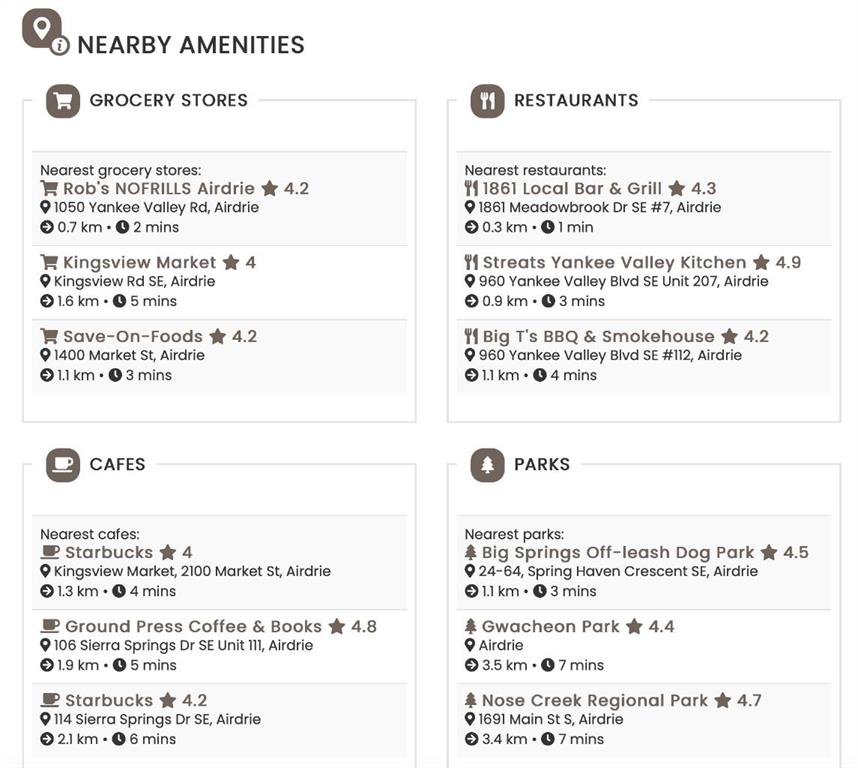Select Save-On-Foods store link

[133, 336]
